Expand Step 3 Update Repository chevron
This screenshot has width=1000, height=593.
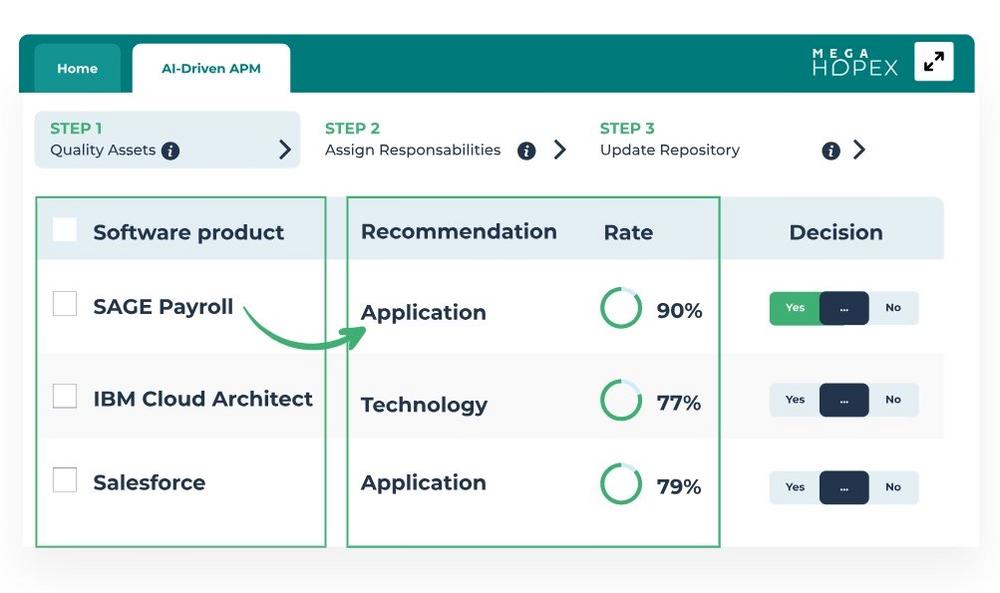click(859, 150)
